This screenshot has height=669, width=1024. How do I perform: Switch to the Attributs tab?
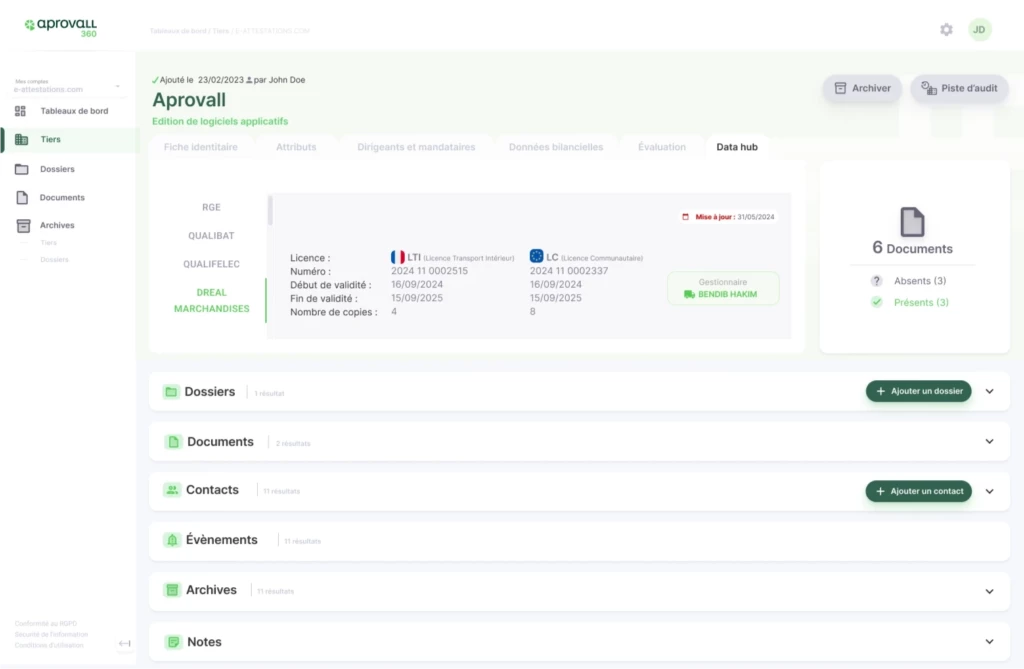coord(296,147)
